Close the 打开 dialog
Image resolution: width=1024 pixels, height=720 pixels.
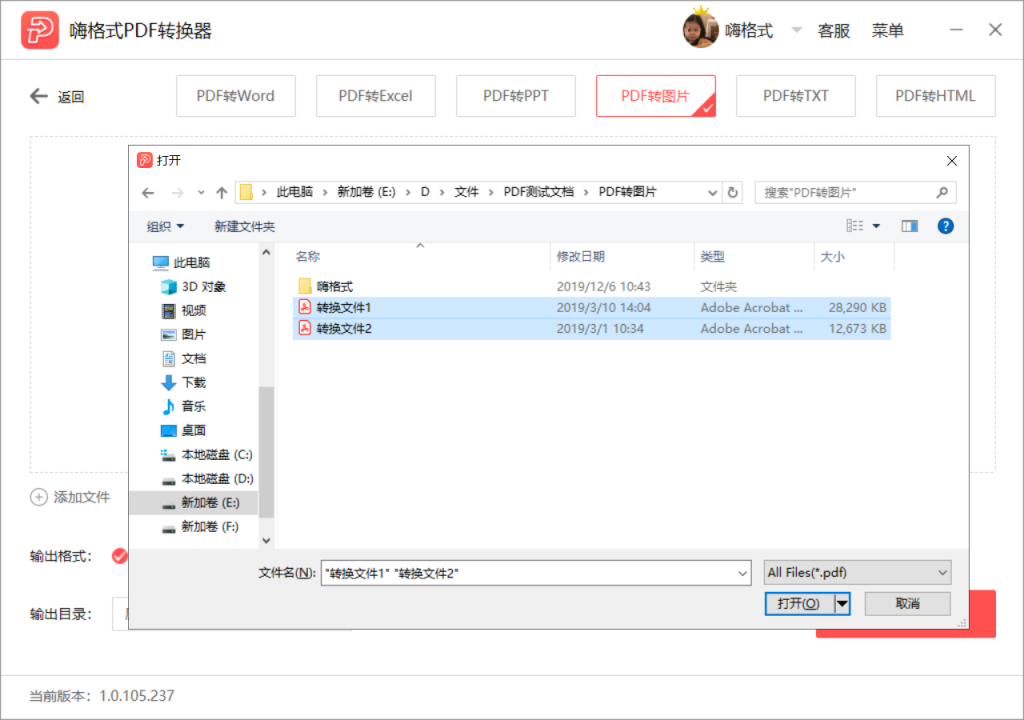(x=952, y=161)
